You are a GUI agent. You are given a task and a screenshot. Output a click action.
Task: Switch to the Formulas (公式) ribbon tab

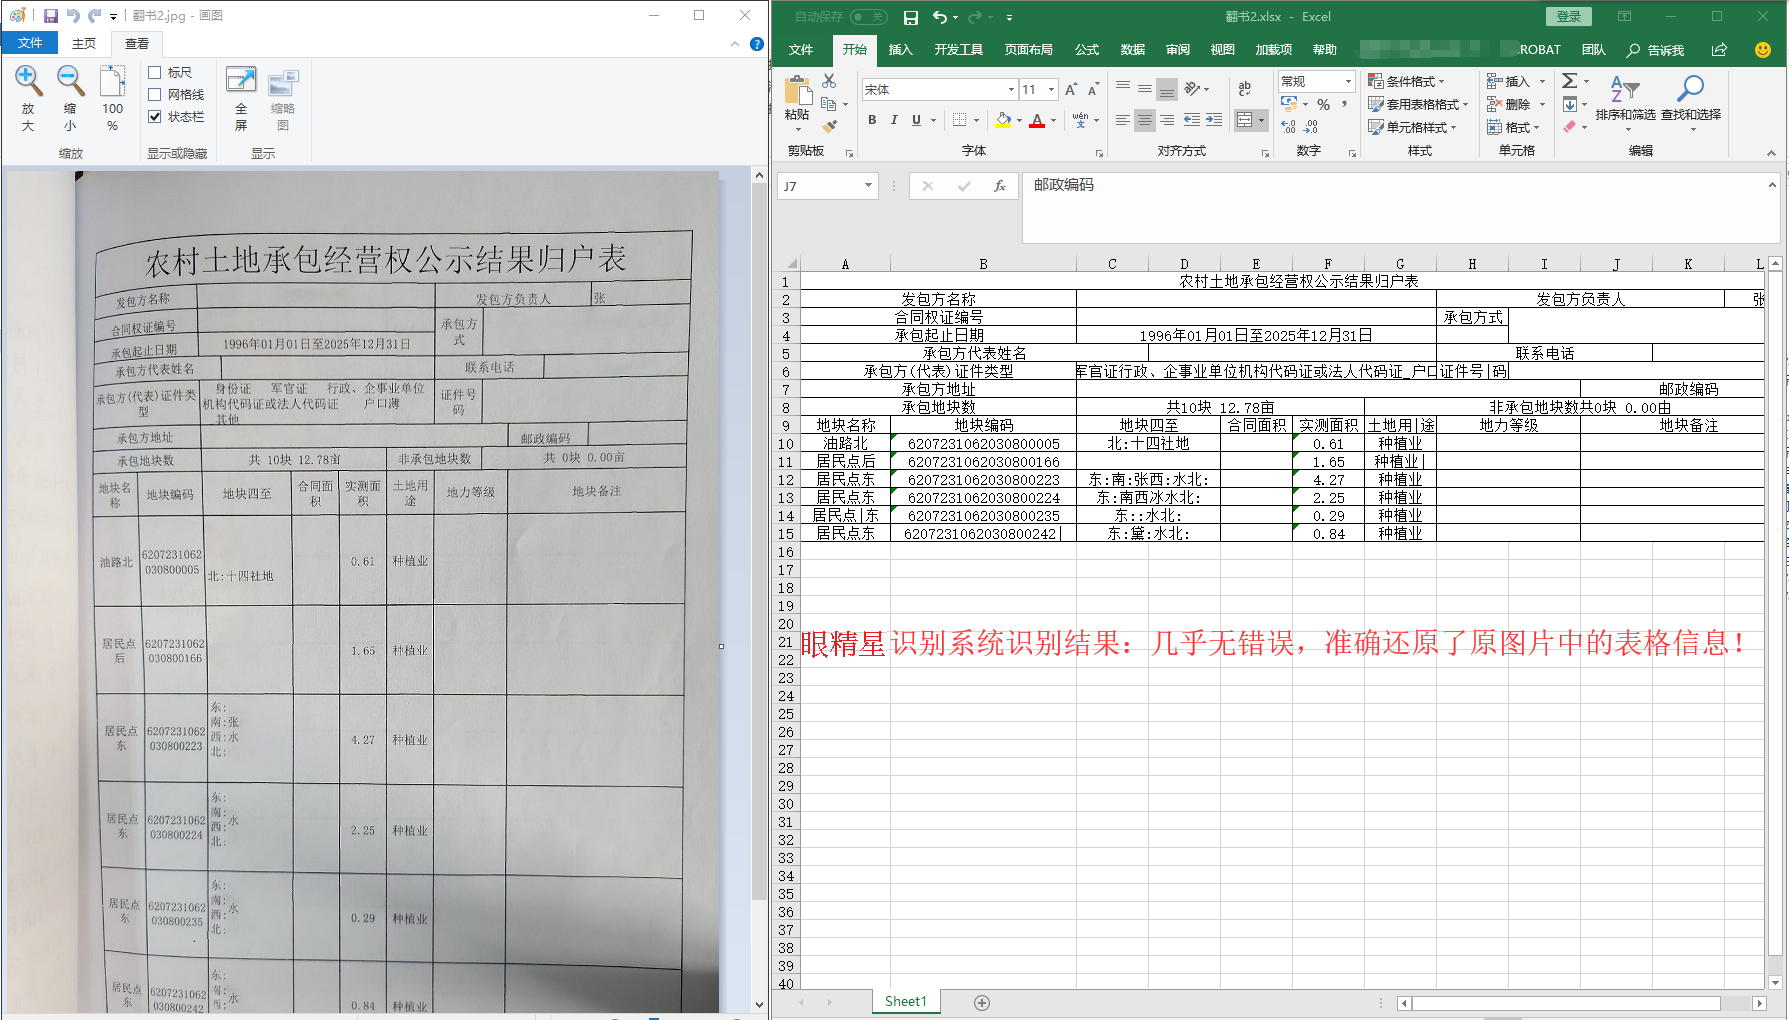[1087, 50]
